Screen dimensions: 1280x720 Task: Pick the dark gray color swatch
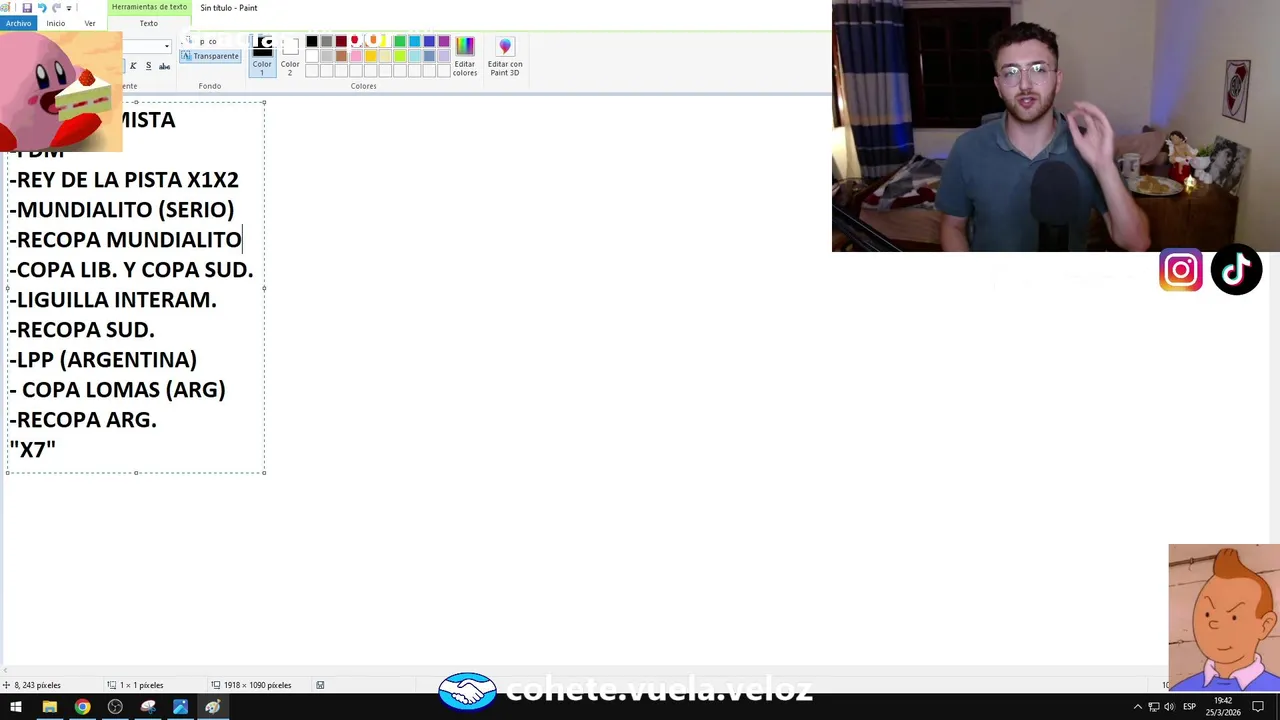(x=327, y=41)
